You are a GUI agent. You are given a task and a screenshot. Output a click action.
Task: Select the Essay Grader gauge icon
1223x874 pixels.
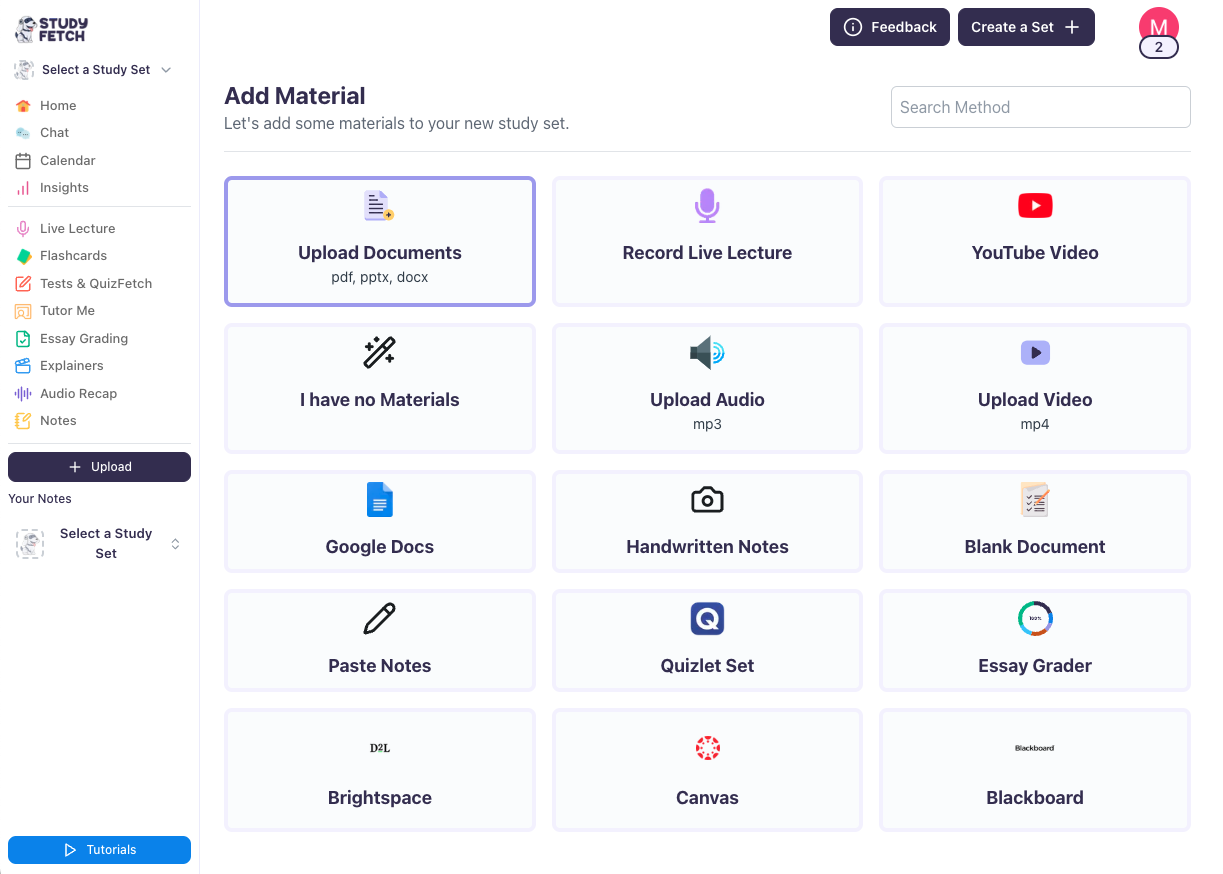point(1035,619)
